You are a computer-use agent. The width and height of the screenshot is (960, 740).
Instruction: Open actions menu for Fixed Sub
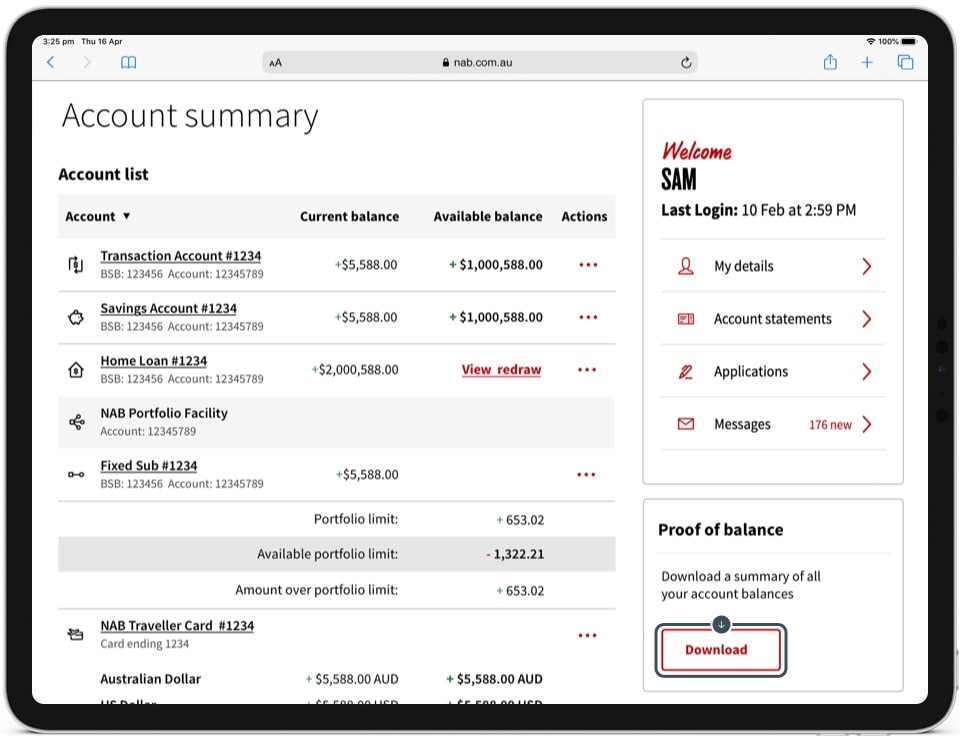586,474
